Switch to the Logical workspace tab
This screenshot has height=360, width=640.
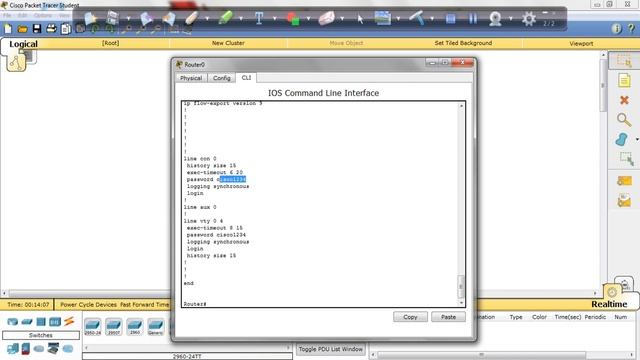tap(23, 44)
